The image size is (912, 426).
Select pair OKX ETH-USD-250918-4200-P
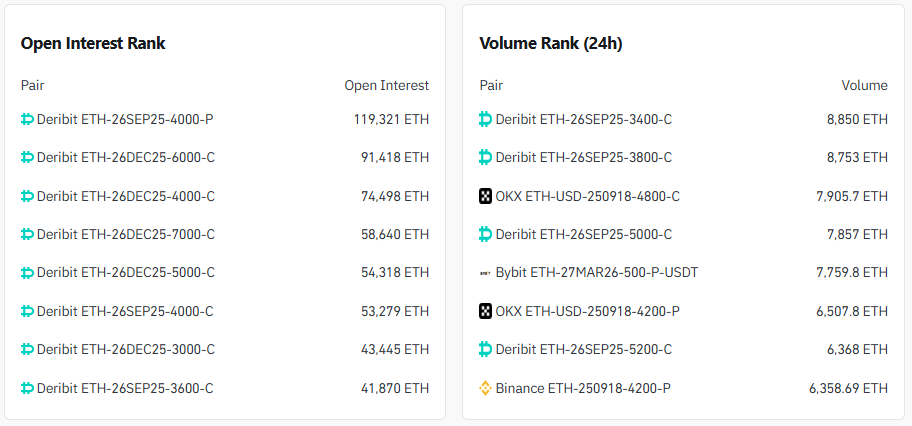tap(587, 311)
